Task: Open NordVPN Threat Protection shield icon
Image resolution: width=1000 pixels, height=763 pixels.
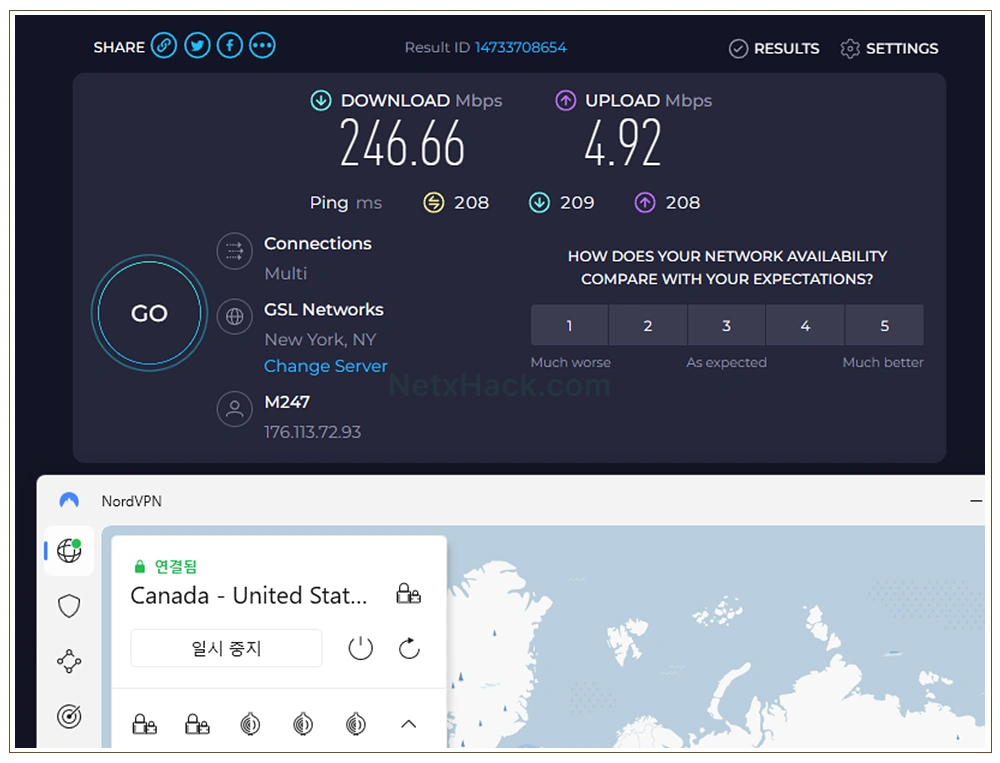Action: [x=69, y=606]
